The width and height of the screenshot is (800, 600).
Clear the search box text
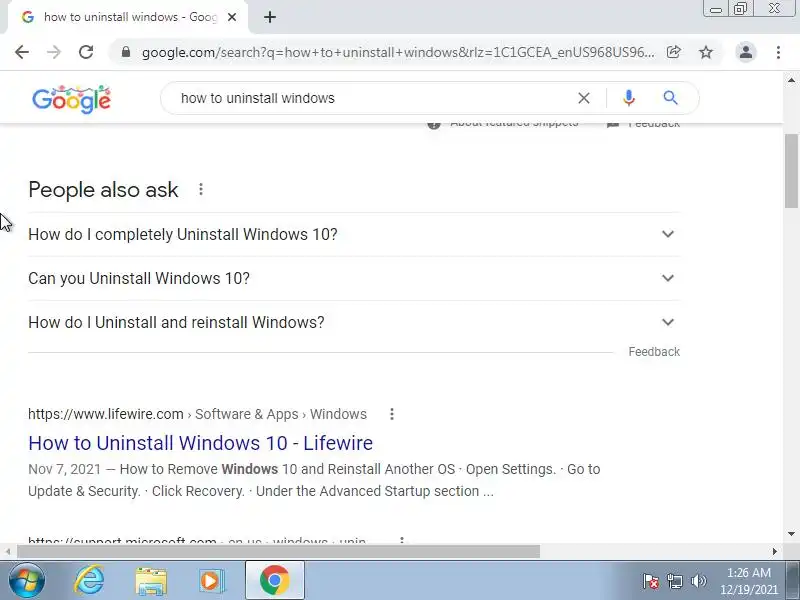(x=584, y=98)
